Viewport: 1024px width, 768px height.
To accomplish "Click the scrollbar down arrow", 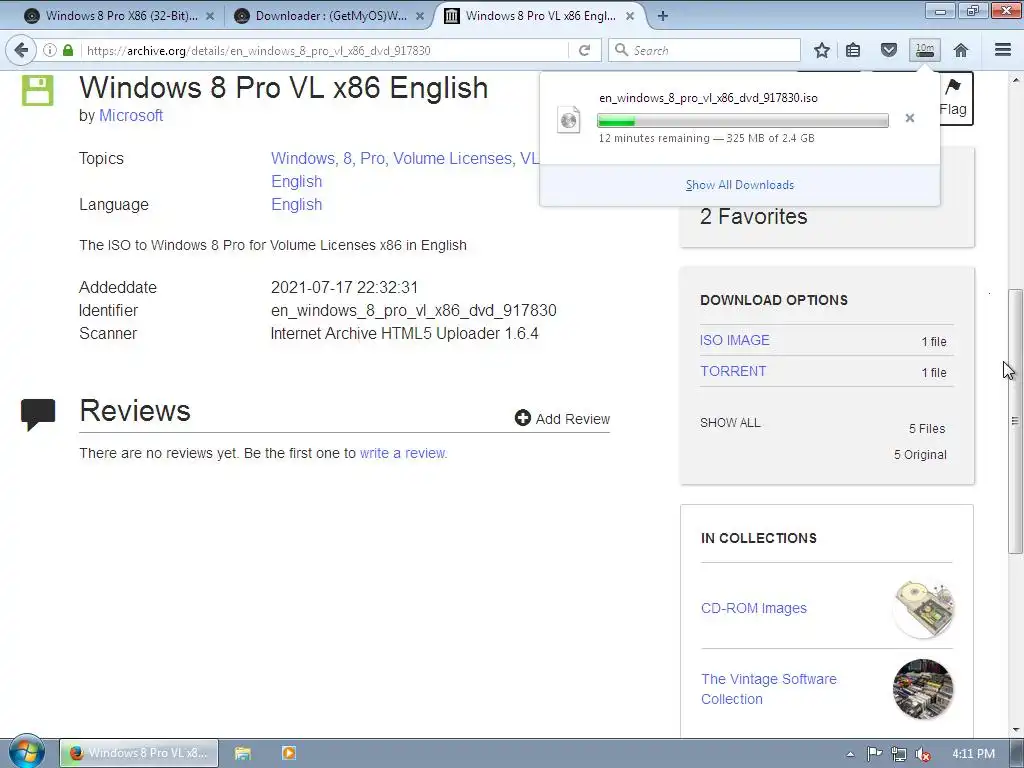I will tap(1015, 729).
